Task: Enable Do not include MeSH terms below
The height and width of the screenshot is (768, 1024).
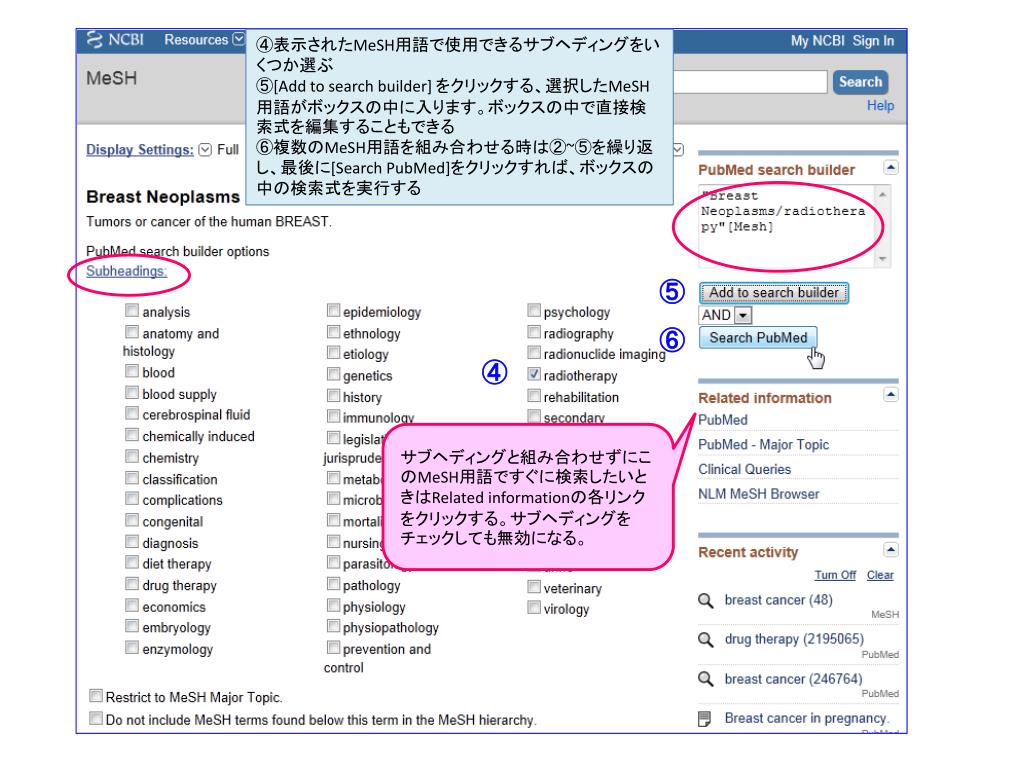Action: [96, 718]
